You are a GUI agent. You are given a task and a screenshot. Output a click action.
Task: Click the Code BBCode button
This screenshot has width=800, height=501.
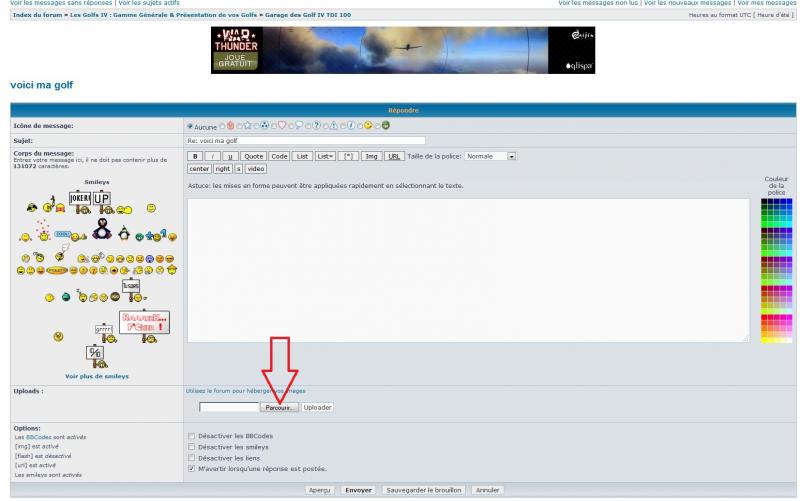point(279,156)
